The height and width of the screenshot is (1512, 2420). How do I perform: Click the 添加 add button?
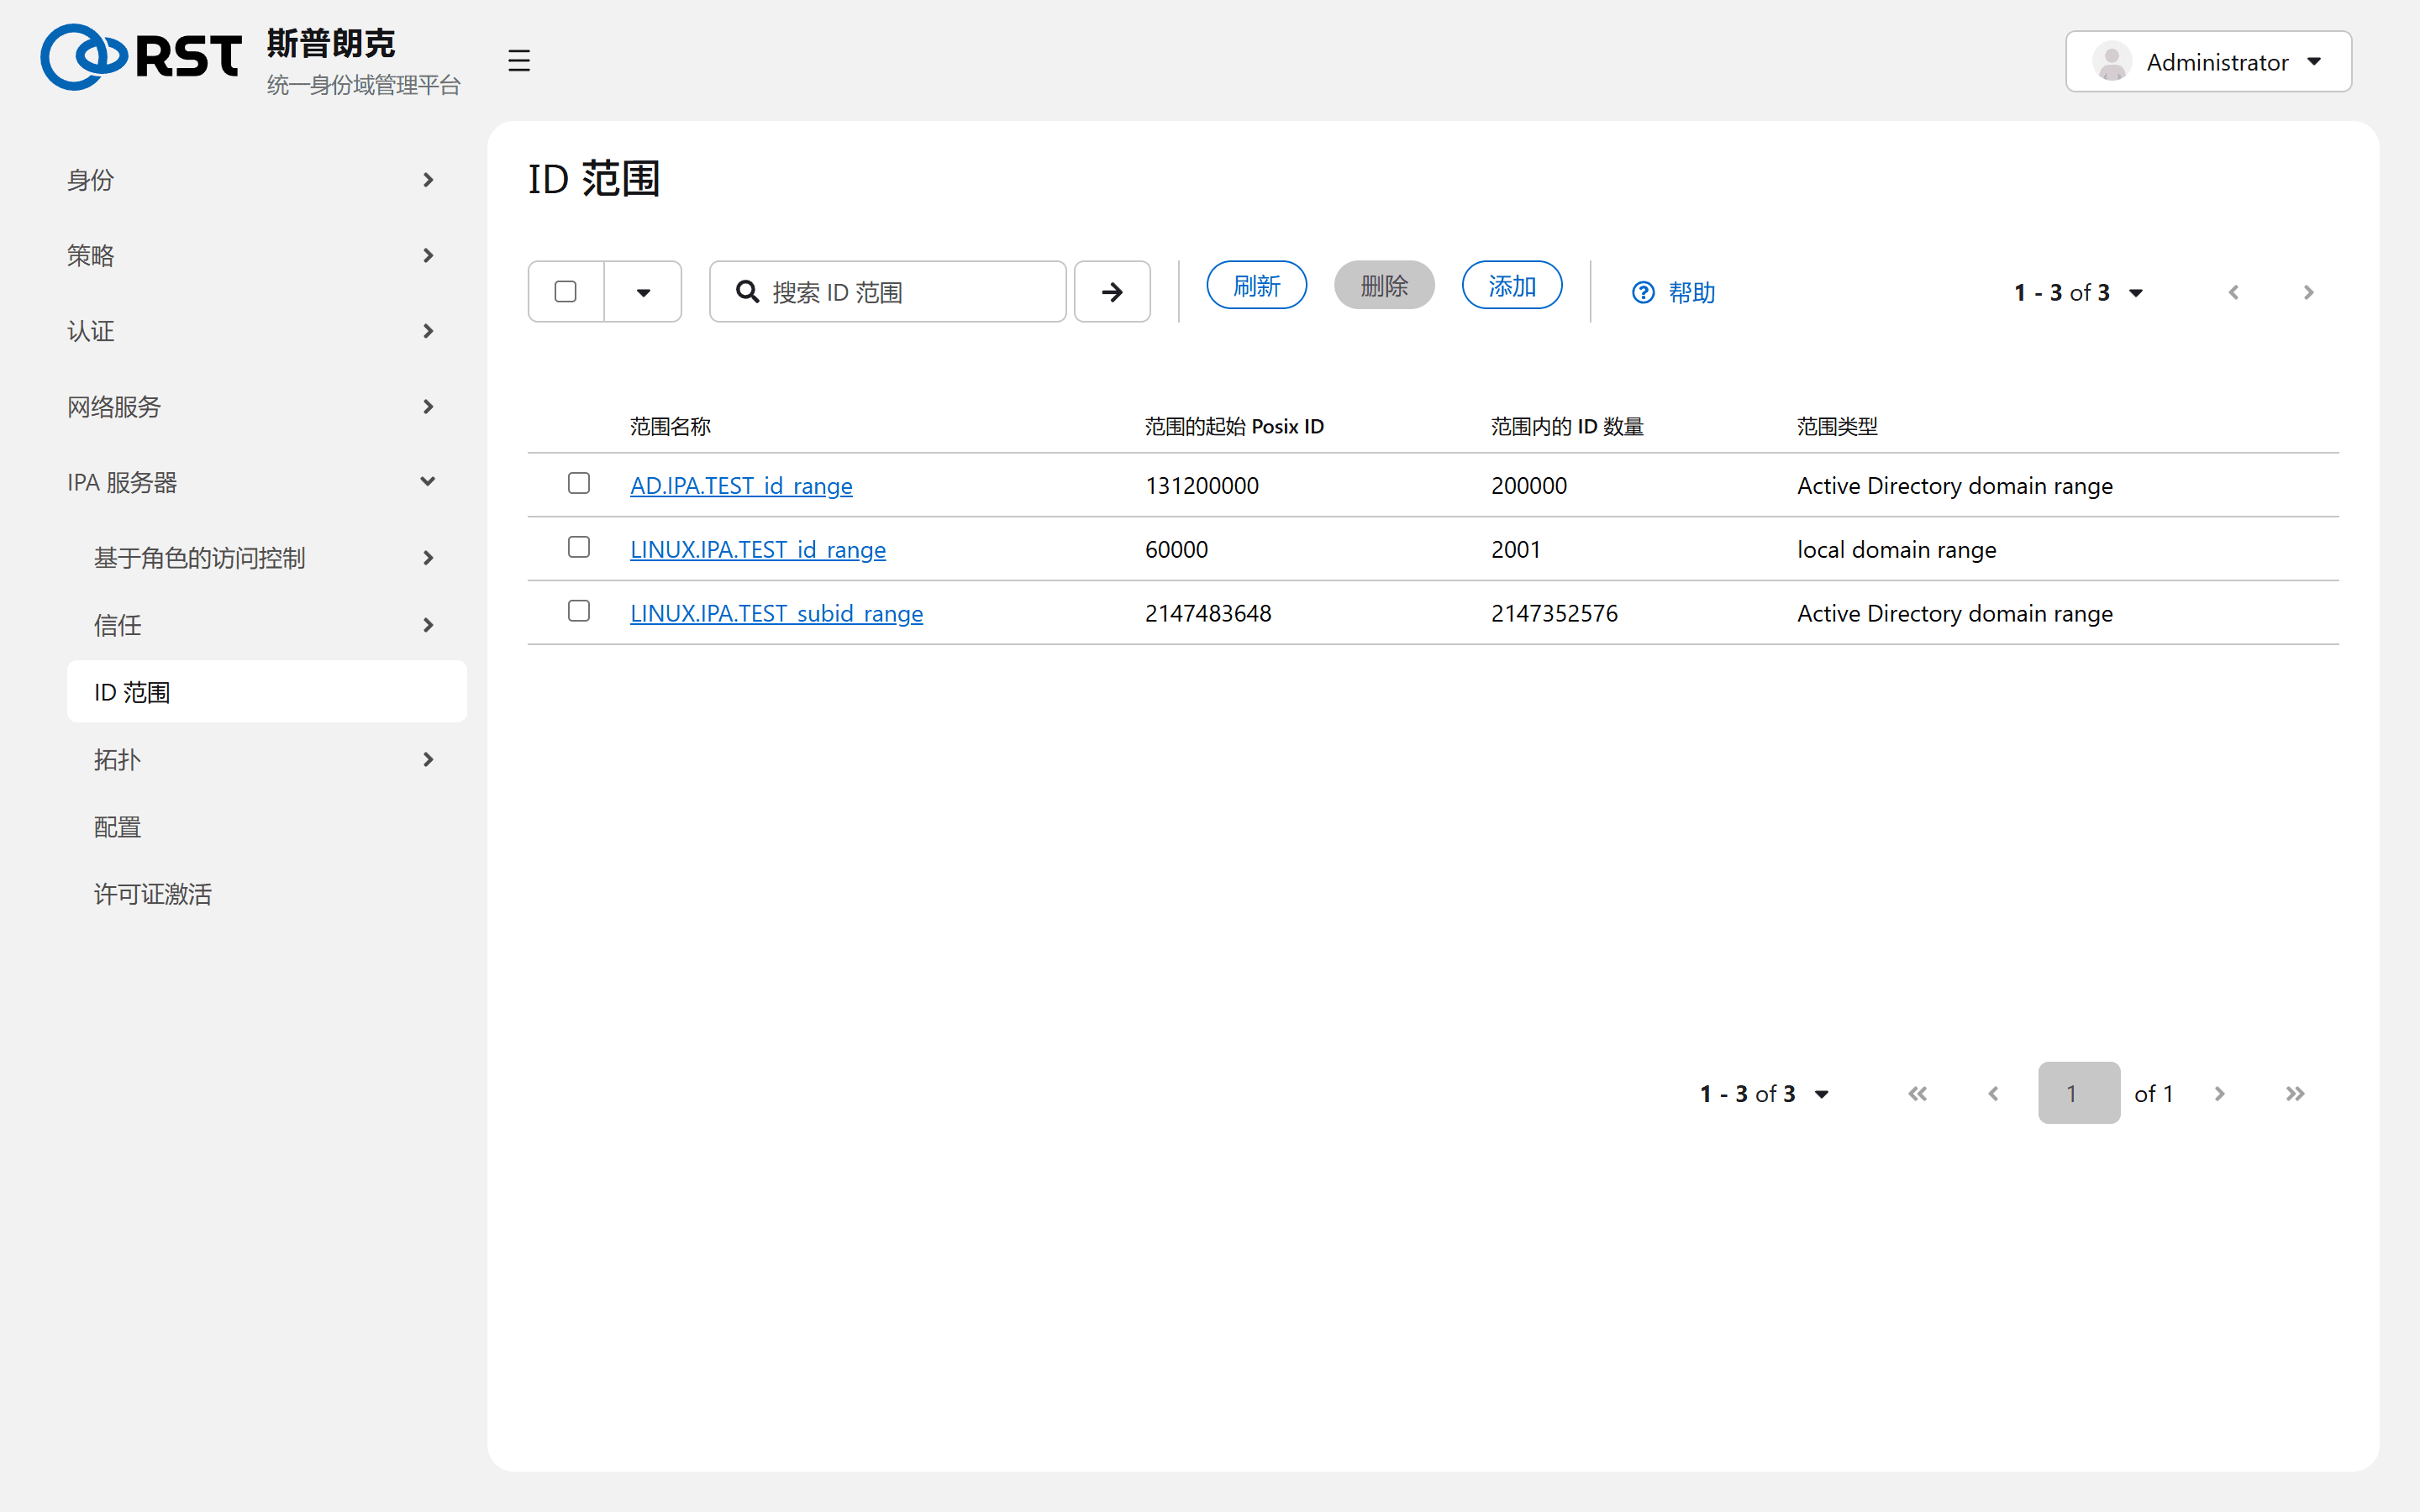[1512, 286]
